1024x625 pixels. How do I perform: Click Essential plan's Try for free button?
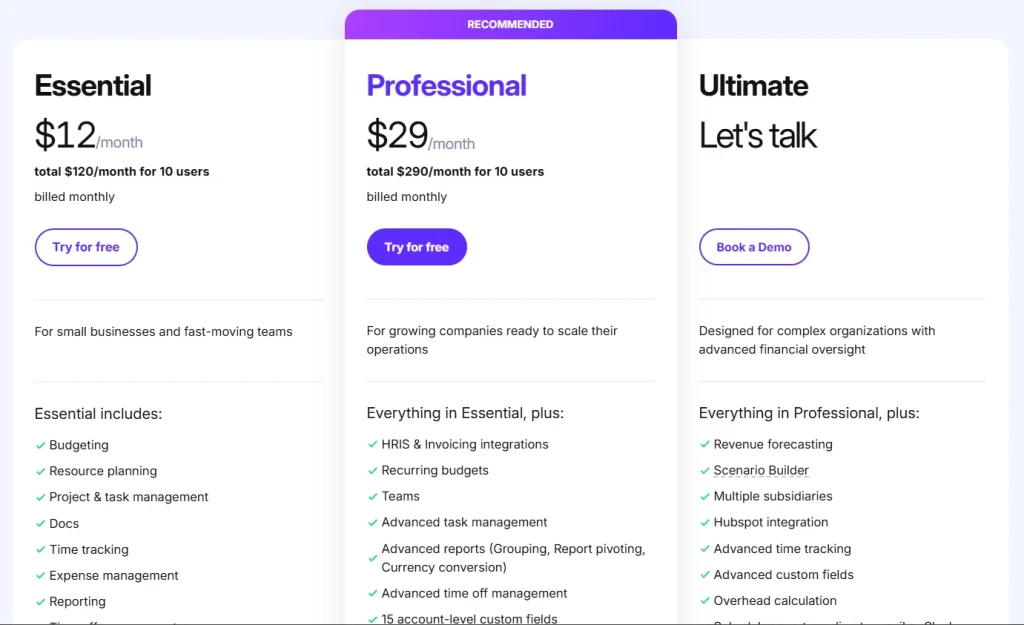(86, 247)
